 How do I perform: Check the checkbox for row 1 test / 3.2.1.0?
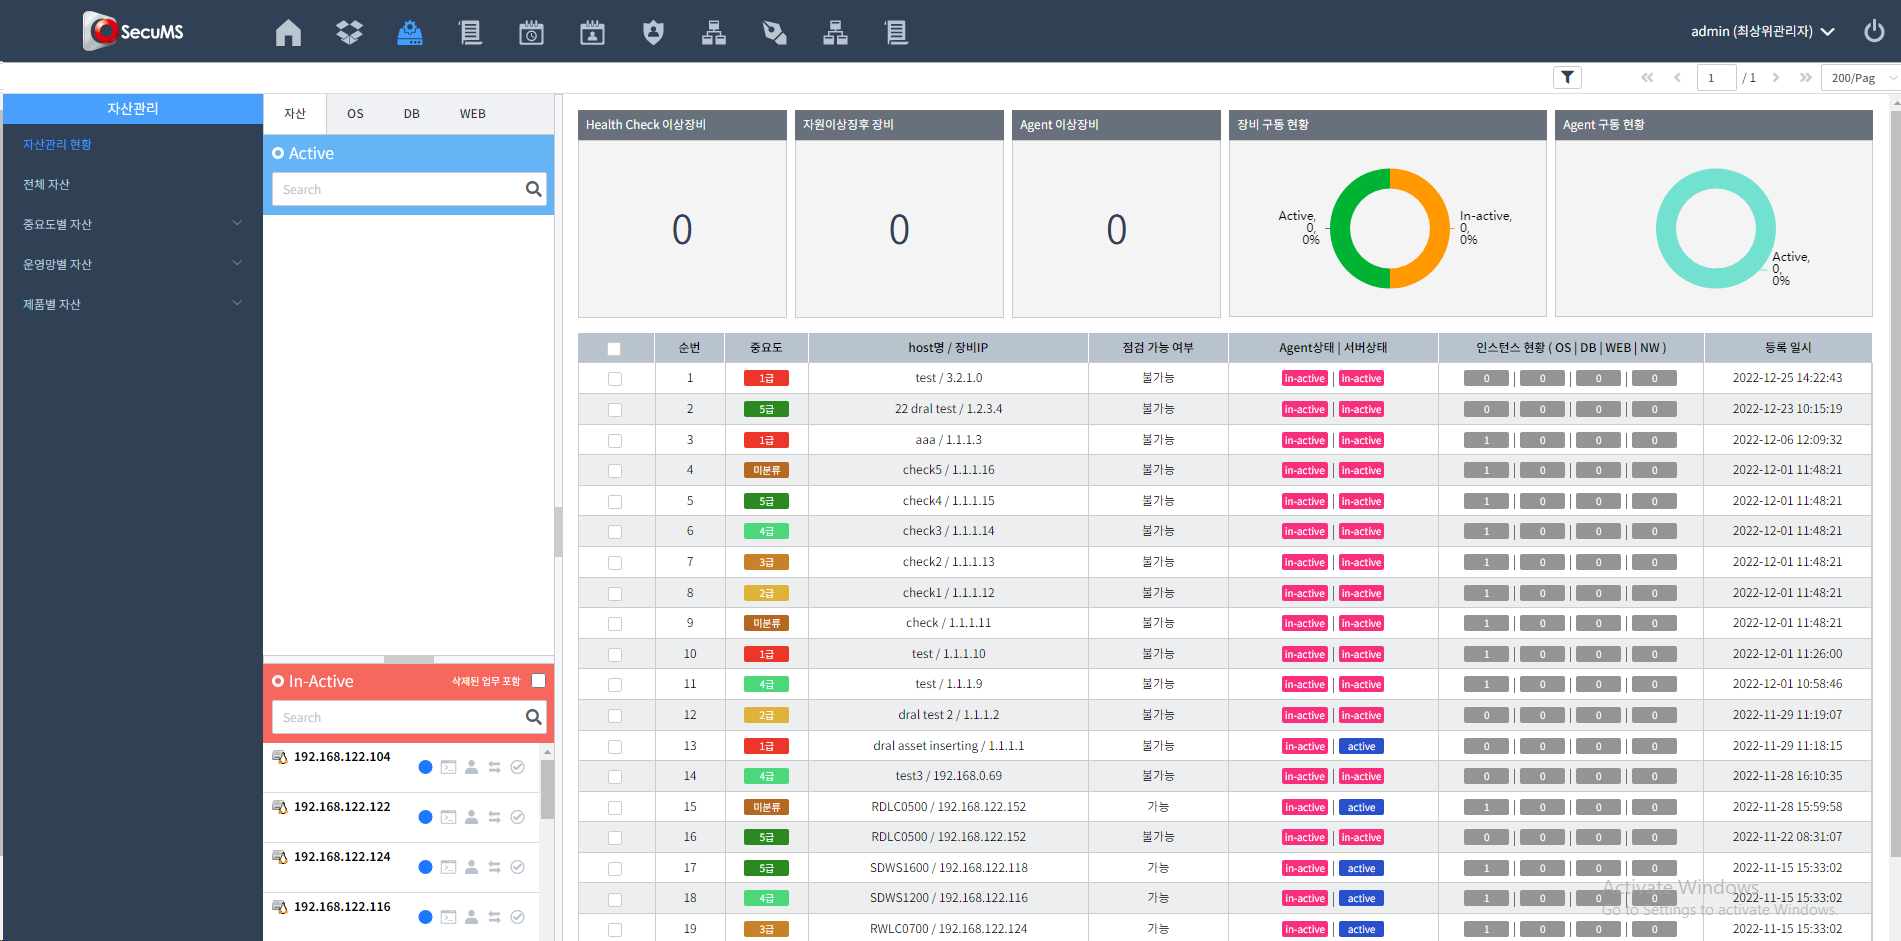[x=615, y=379]
